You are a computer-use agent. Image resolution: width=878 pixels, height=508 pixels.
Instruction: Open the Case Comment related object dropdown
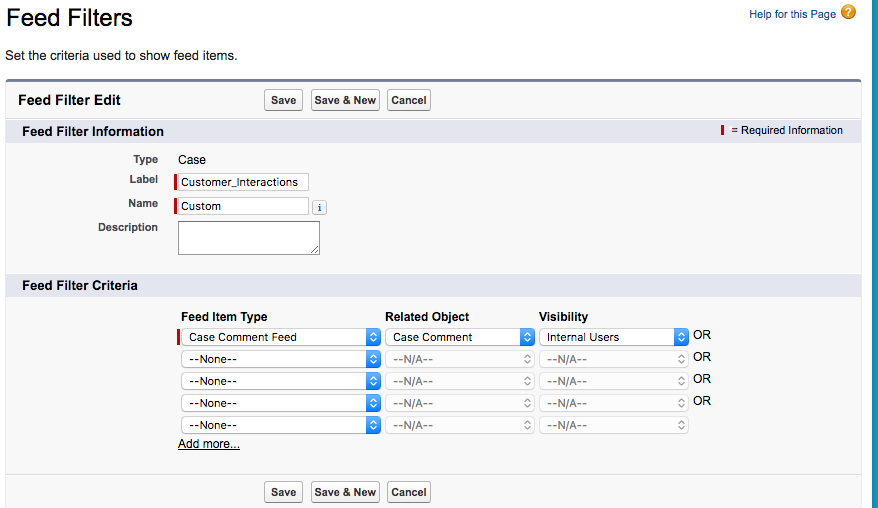460,337
